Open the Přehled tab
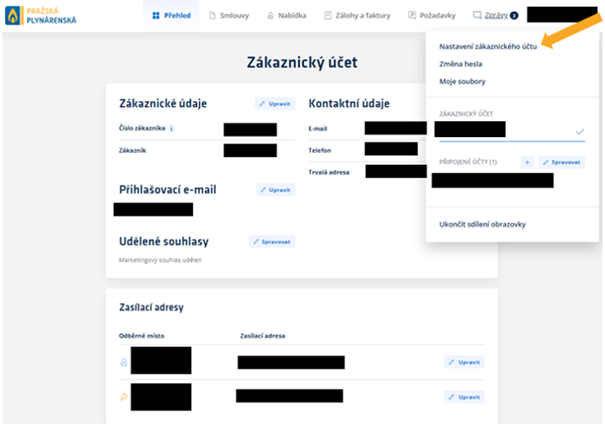Viewport: 605px width, 424px height. 172,16
